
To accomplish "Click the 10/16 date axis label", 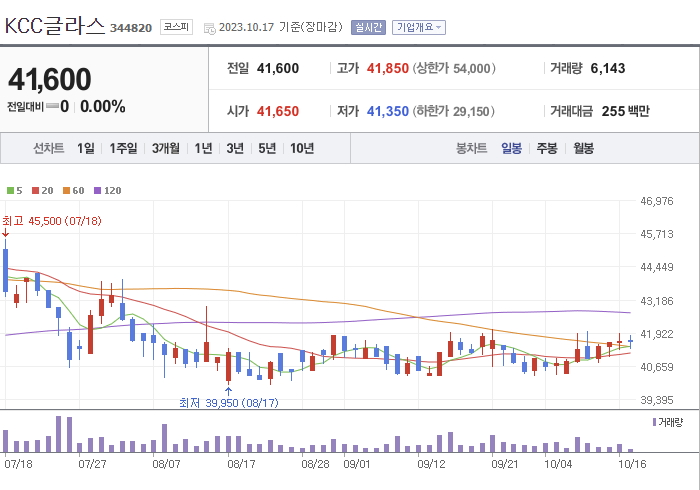I will click(x=632, y=464).
